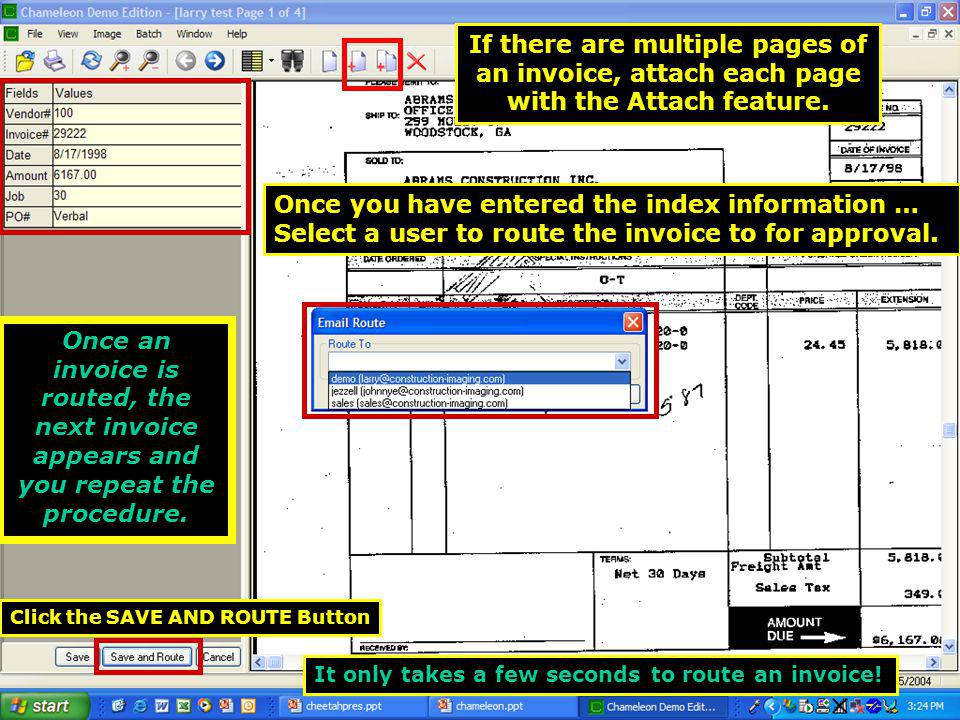
Task: Zoom out with the magnifier minus icon
Action: 149,61
